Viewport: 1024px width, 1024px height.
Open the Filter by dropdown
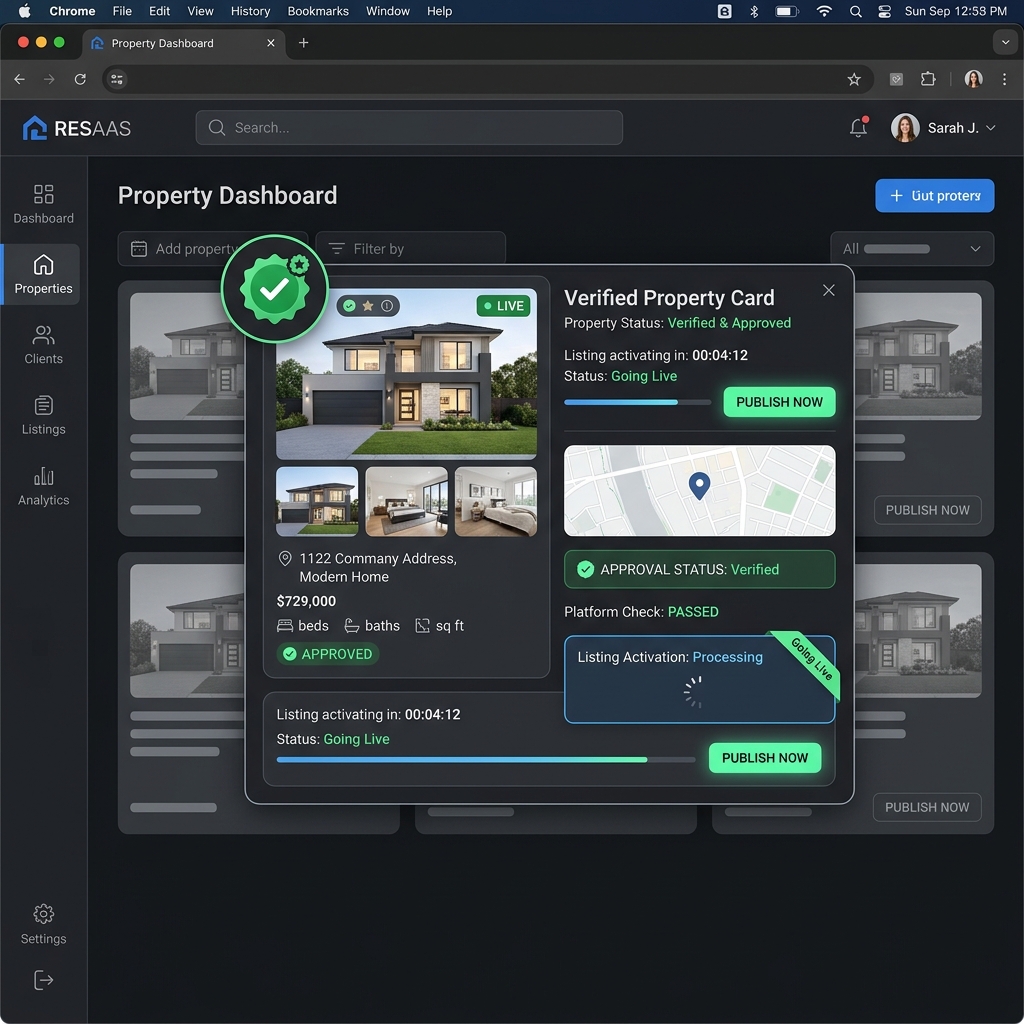(411, 249)
